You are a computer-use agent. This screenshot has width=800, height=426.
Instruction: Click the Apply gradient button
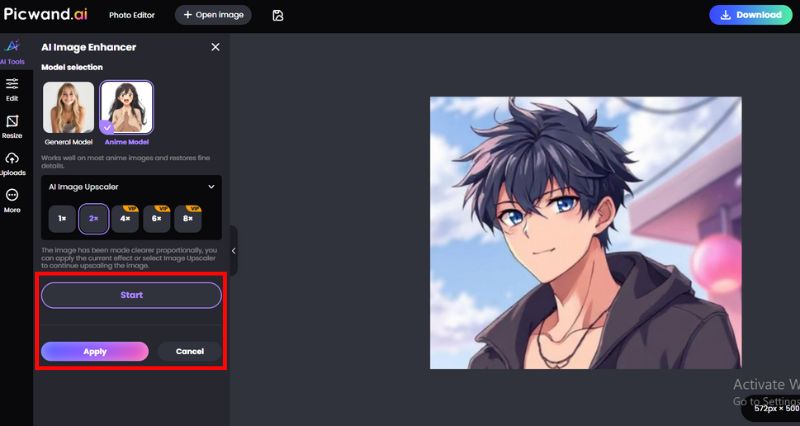[95, 352]
